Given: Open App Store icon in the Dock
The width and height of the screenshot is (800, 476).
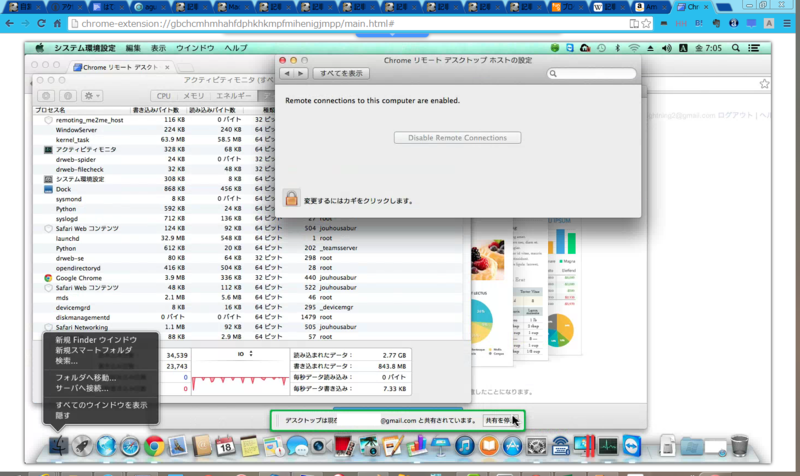Looking at the screenshot, I should pos(512,446).
